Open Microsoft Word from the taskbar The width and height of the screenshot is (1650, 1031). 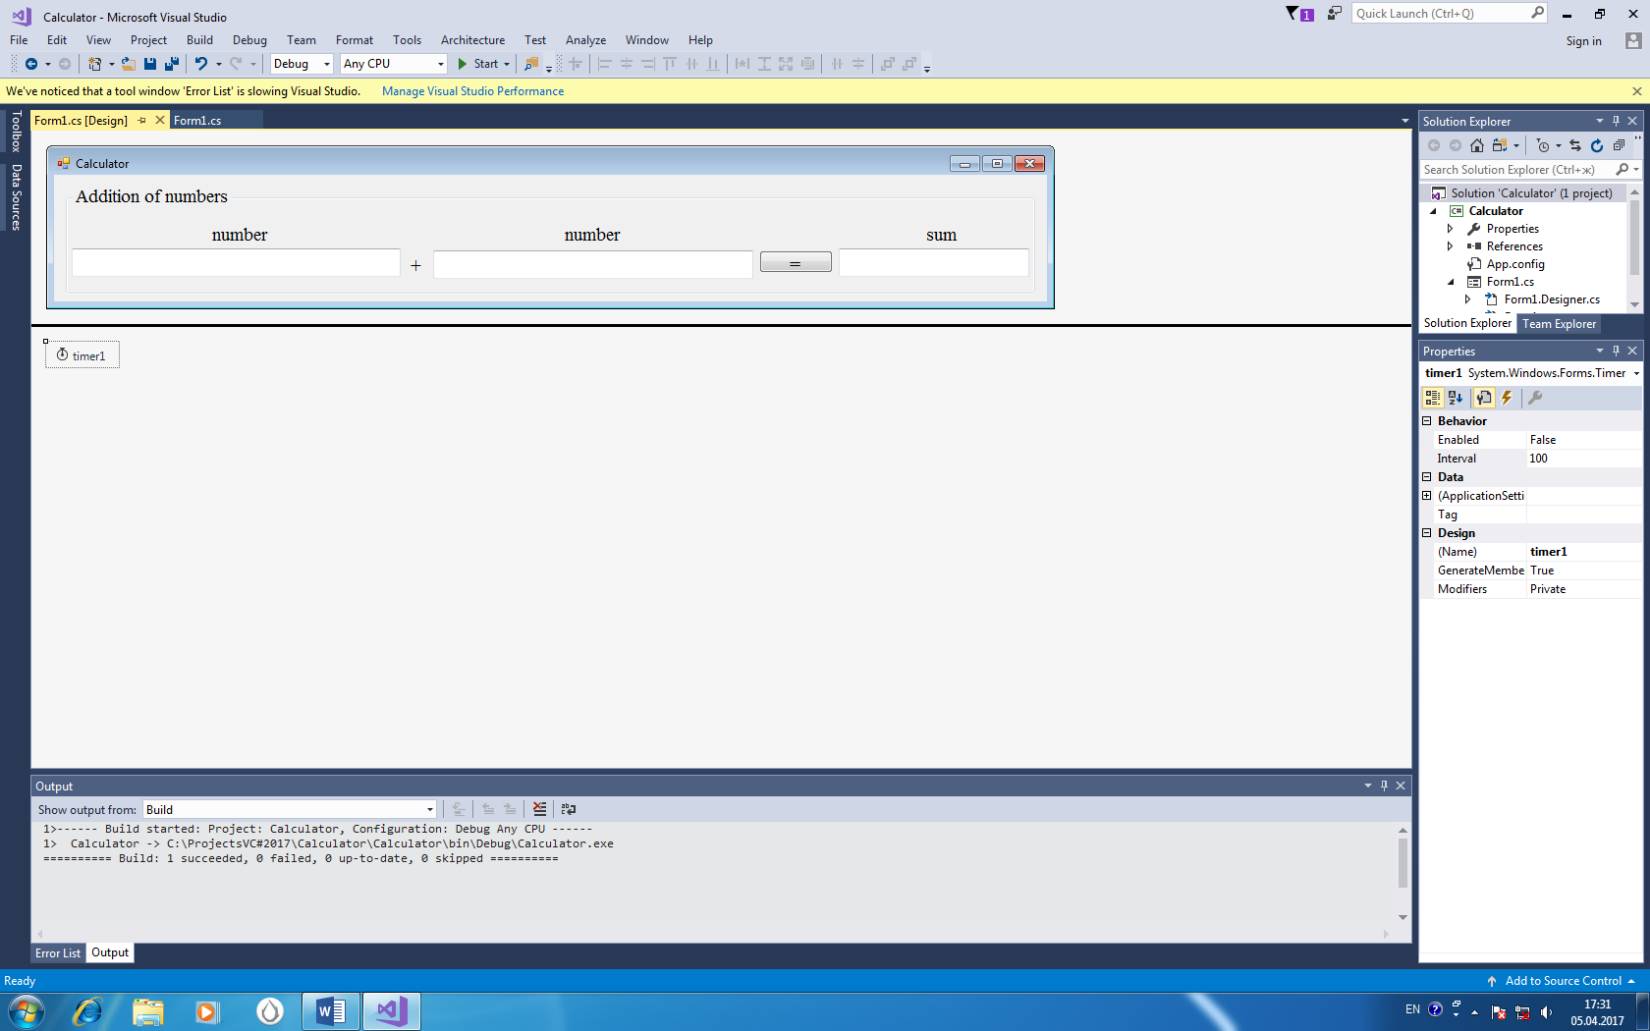pyautogui.click(x=329, y=1011)
